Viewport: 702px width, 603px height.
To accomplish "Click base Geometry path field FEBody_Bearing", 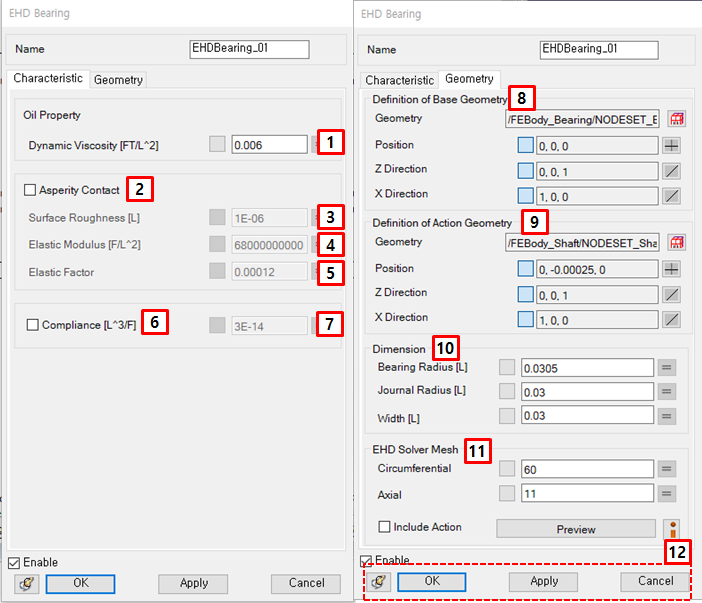I will click(x=582, y=119).
